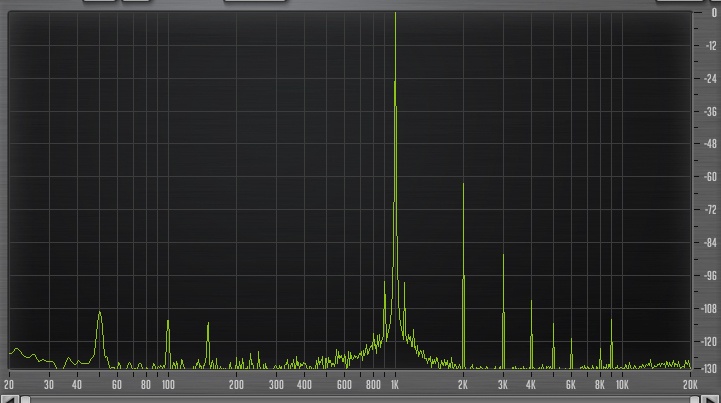Select the 20 Hz label on the frequency axis

9,384
